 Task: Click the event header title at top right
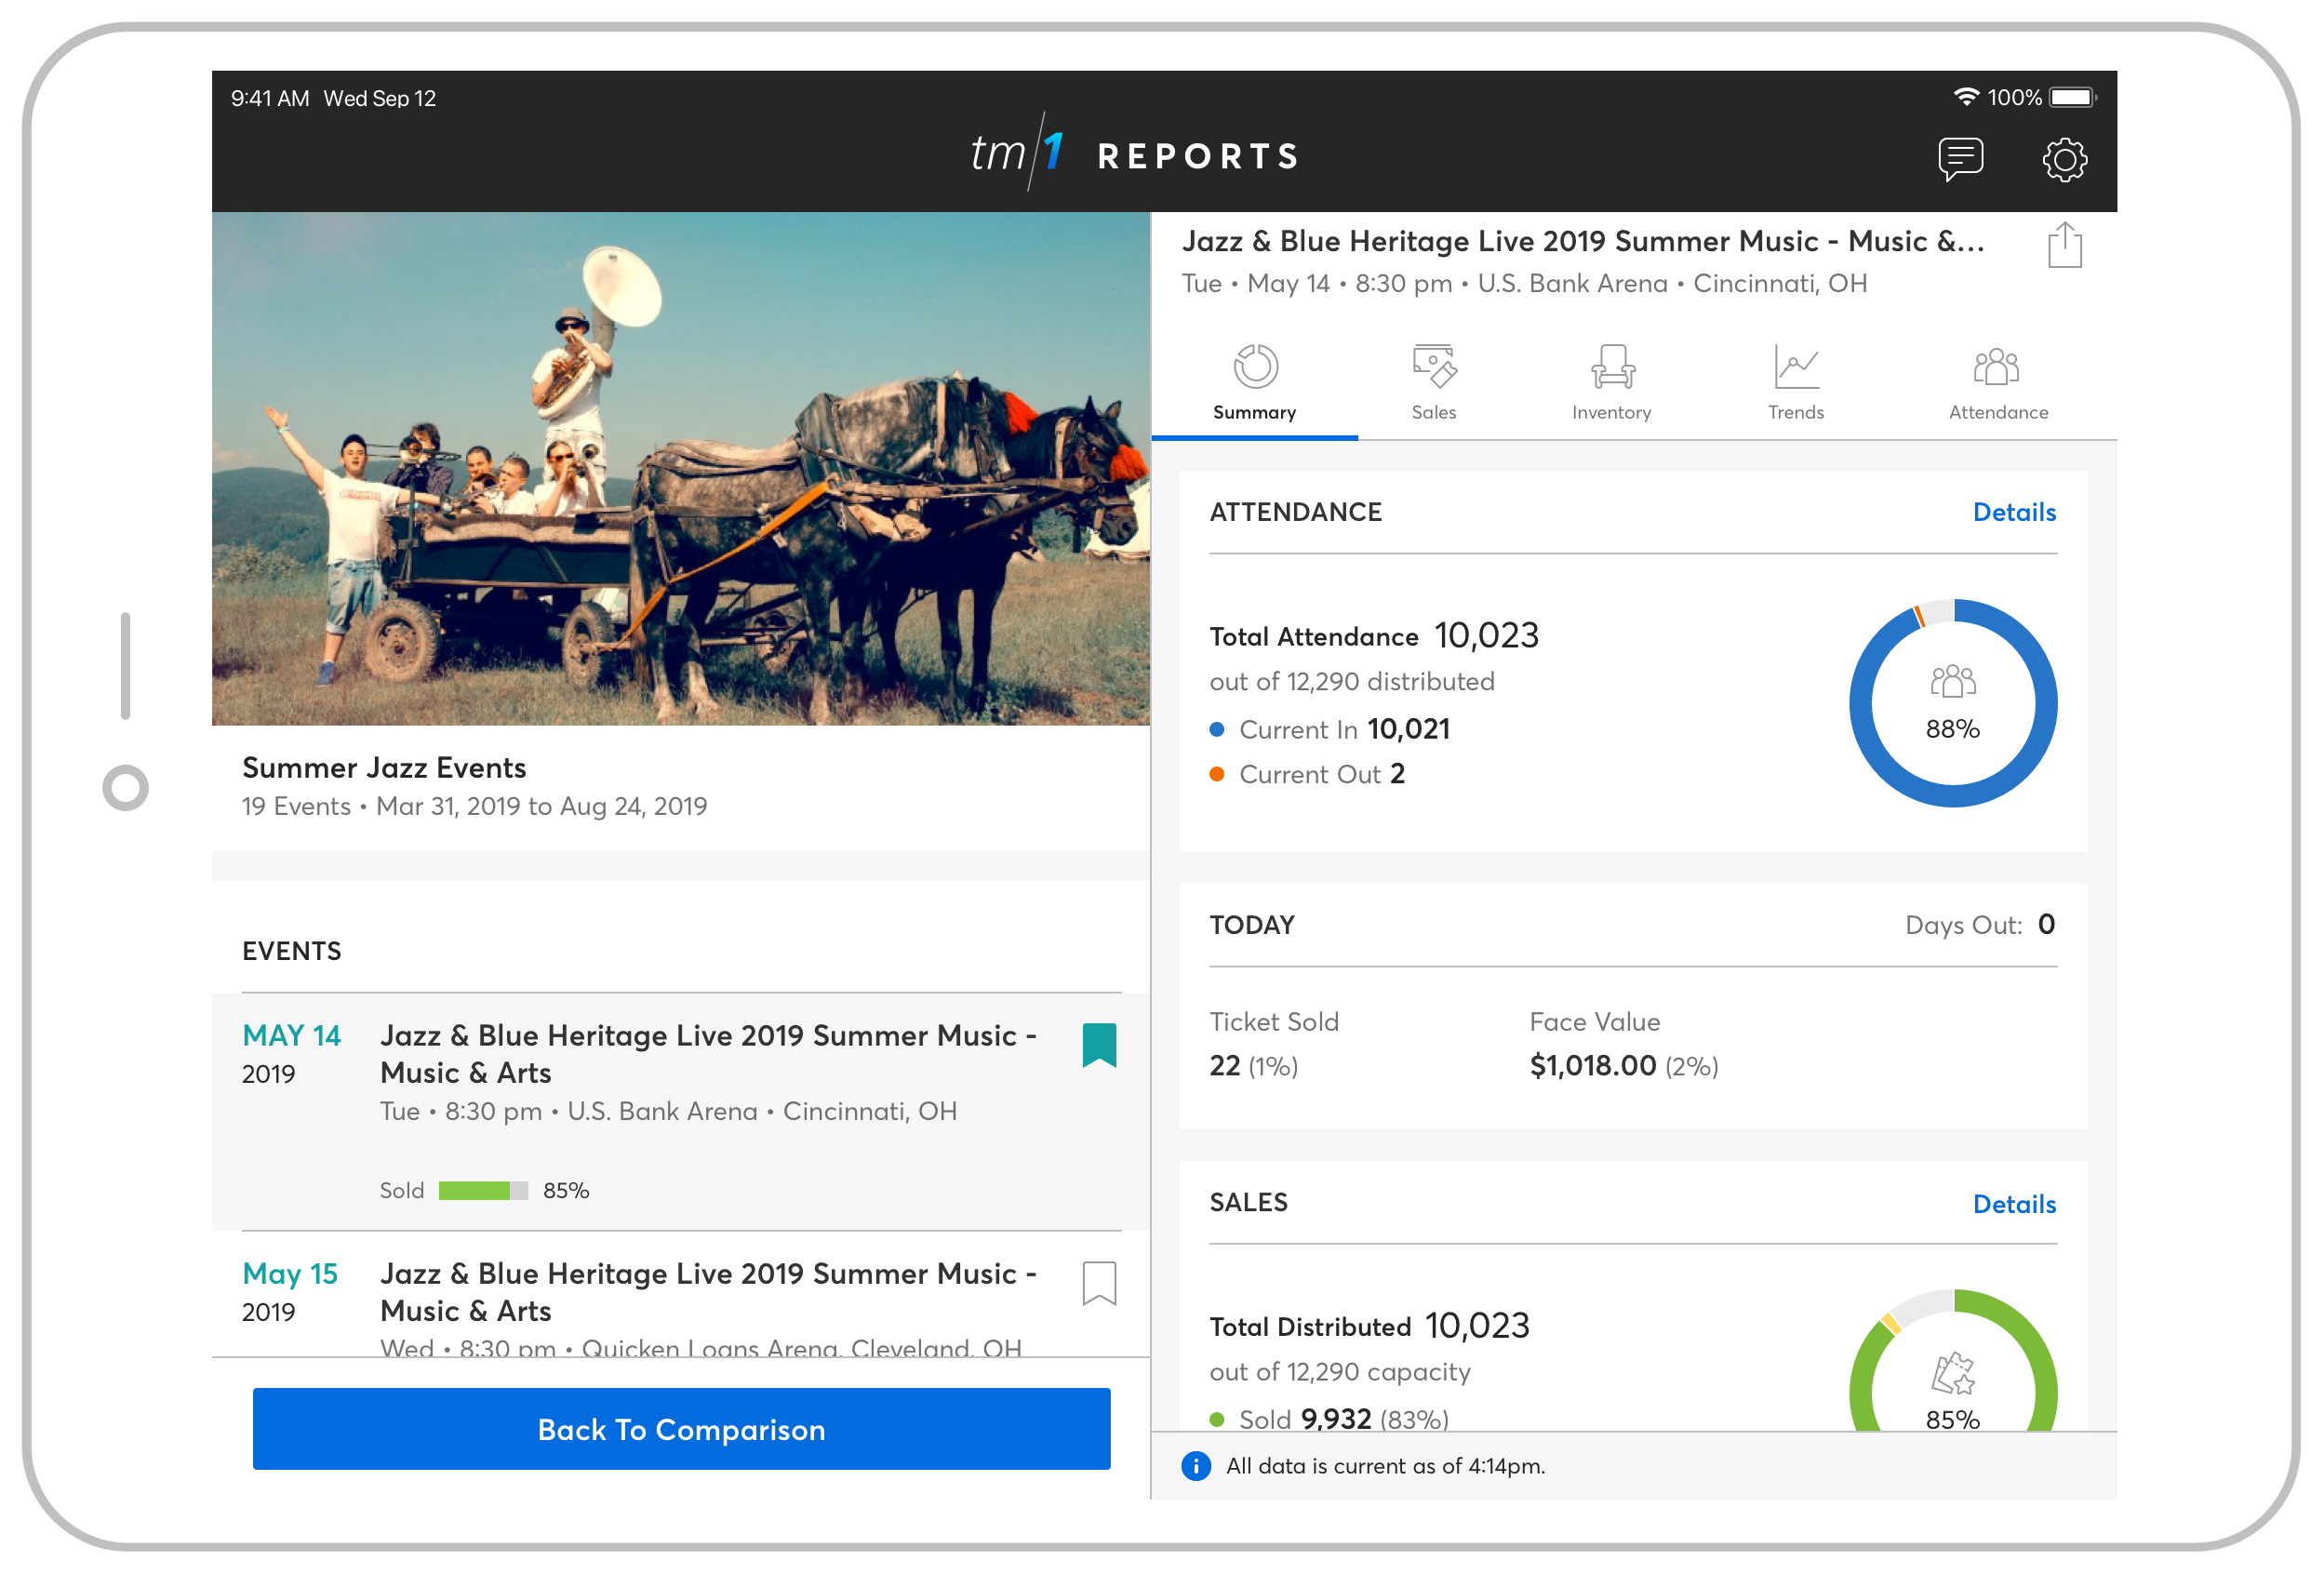point(1583,241)
